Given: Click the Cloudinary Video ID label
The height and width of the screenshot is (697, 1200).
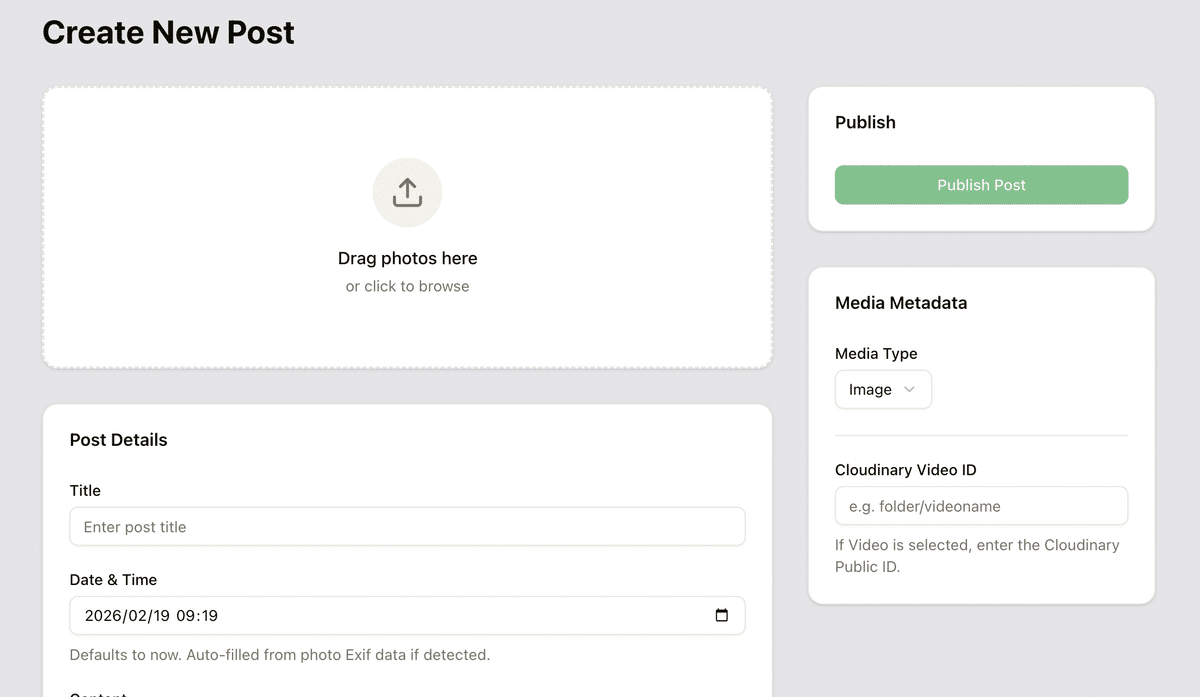Looking at the screenshot, I should [906, 470].
